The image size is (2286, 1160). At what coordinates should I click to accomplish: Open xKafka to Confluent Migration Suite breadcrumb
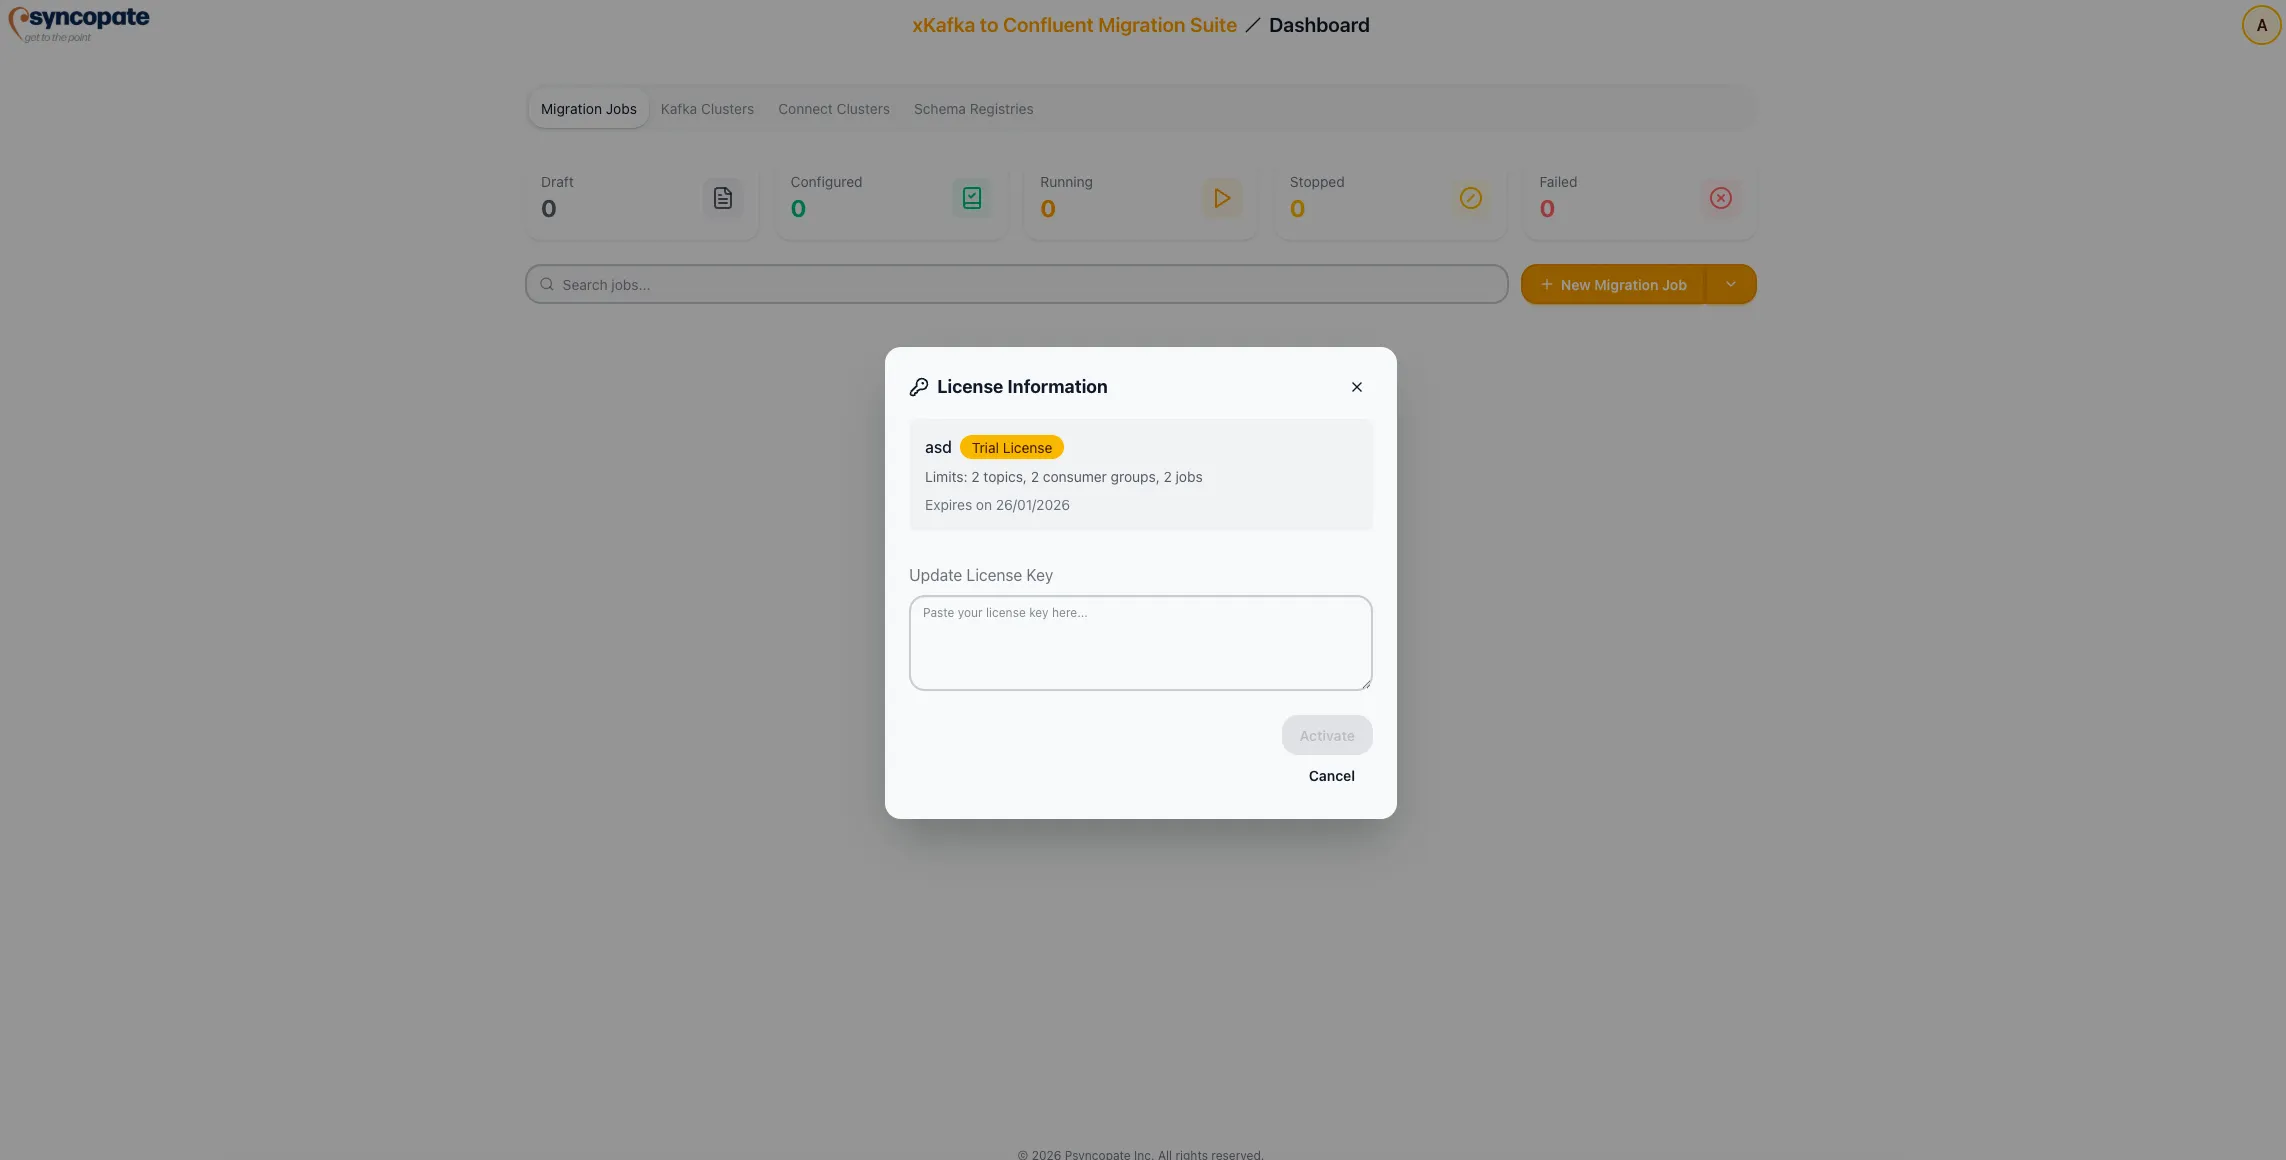pyautogui.click(x=1072, y=24)
